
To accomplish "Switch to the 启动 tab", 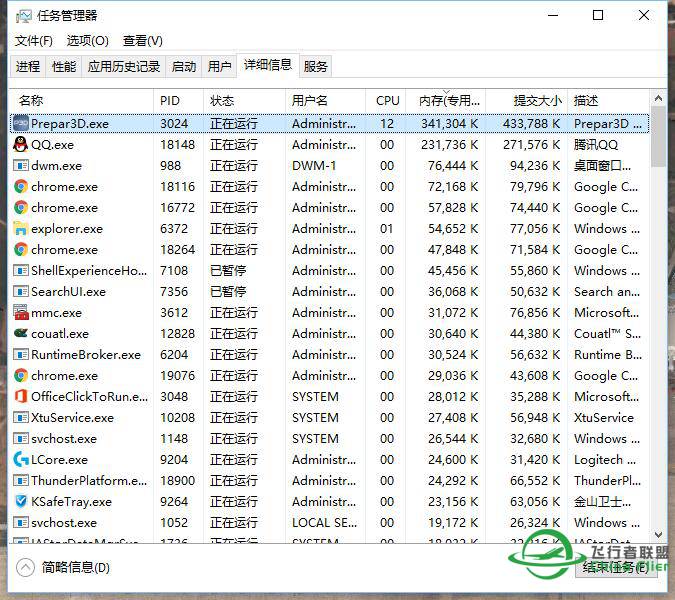I will coord(184,66).
